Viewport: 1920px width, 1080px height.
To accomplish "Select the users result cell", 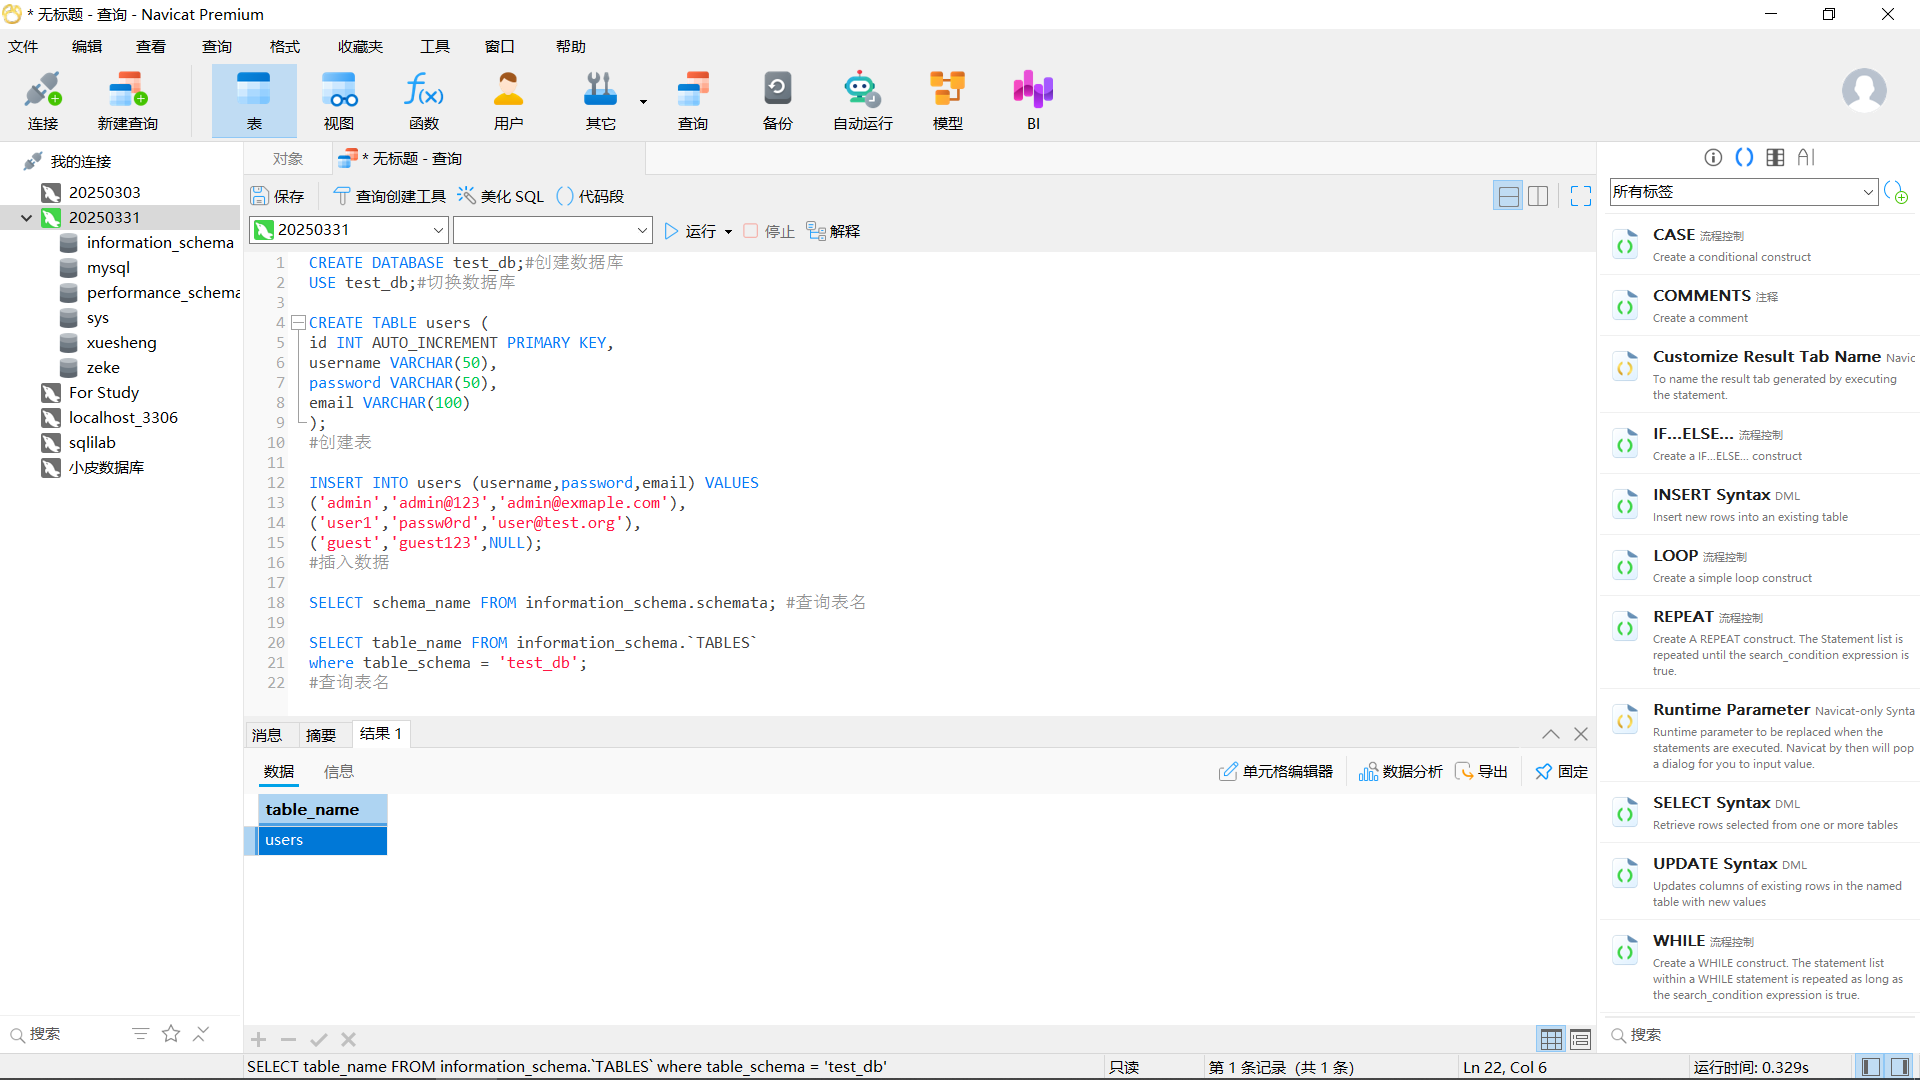I will pyautogui.click(x=321, y=840).
